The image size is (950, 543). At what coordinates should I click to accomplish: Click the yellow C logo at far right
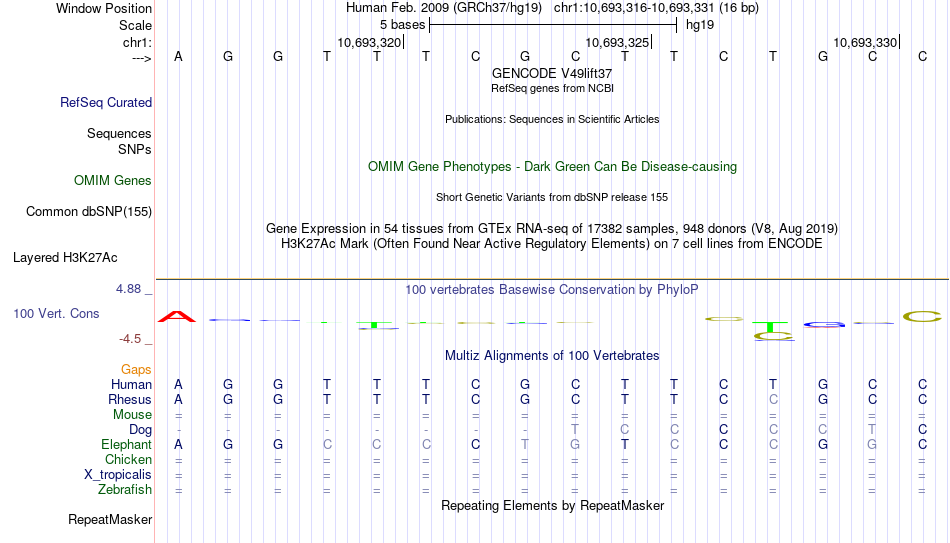tap(922, 316)
